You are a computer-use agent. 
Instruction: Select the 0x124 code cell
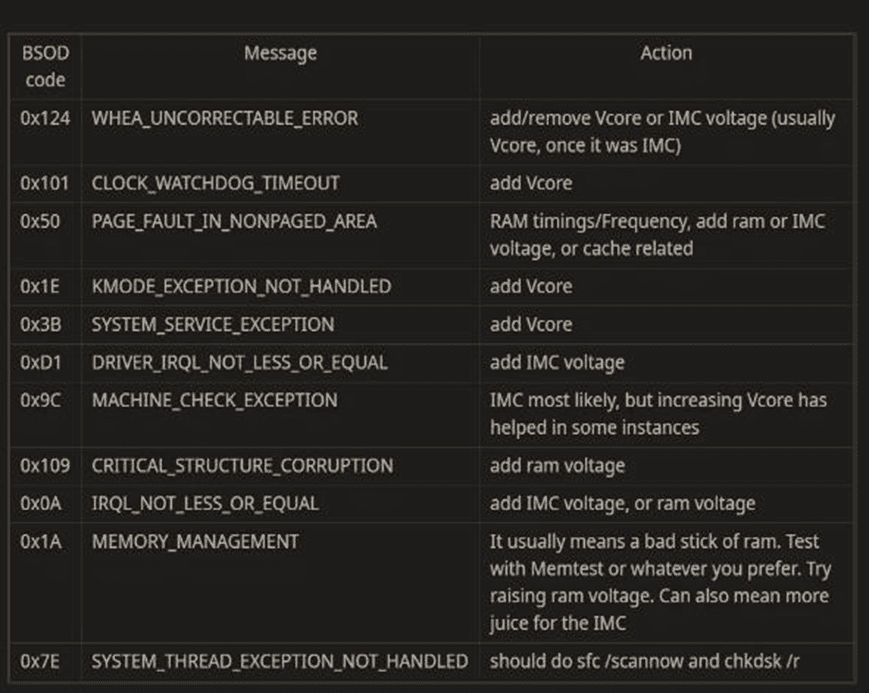(45, 118)
